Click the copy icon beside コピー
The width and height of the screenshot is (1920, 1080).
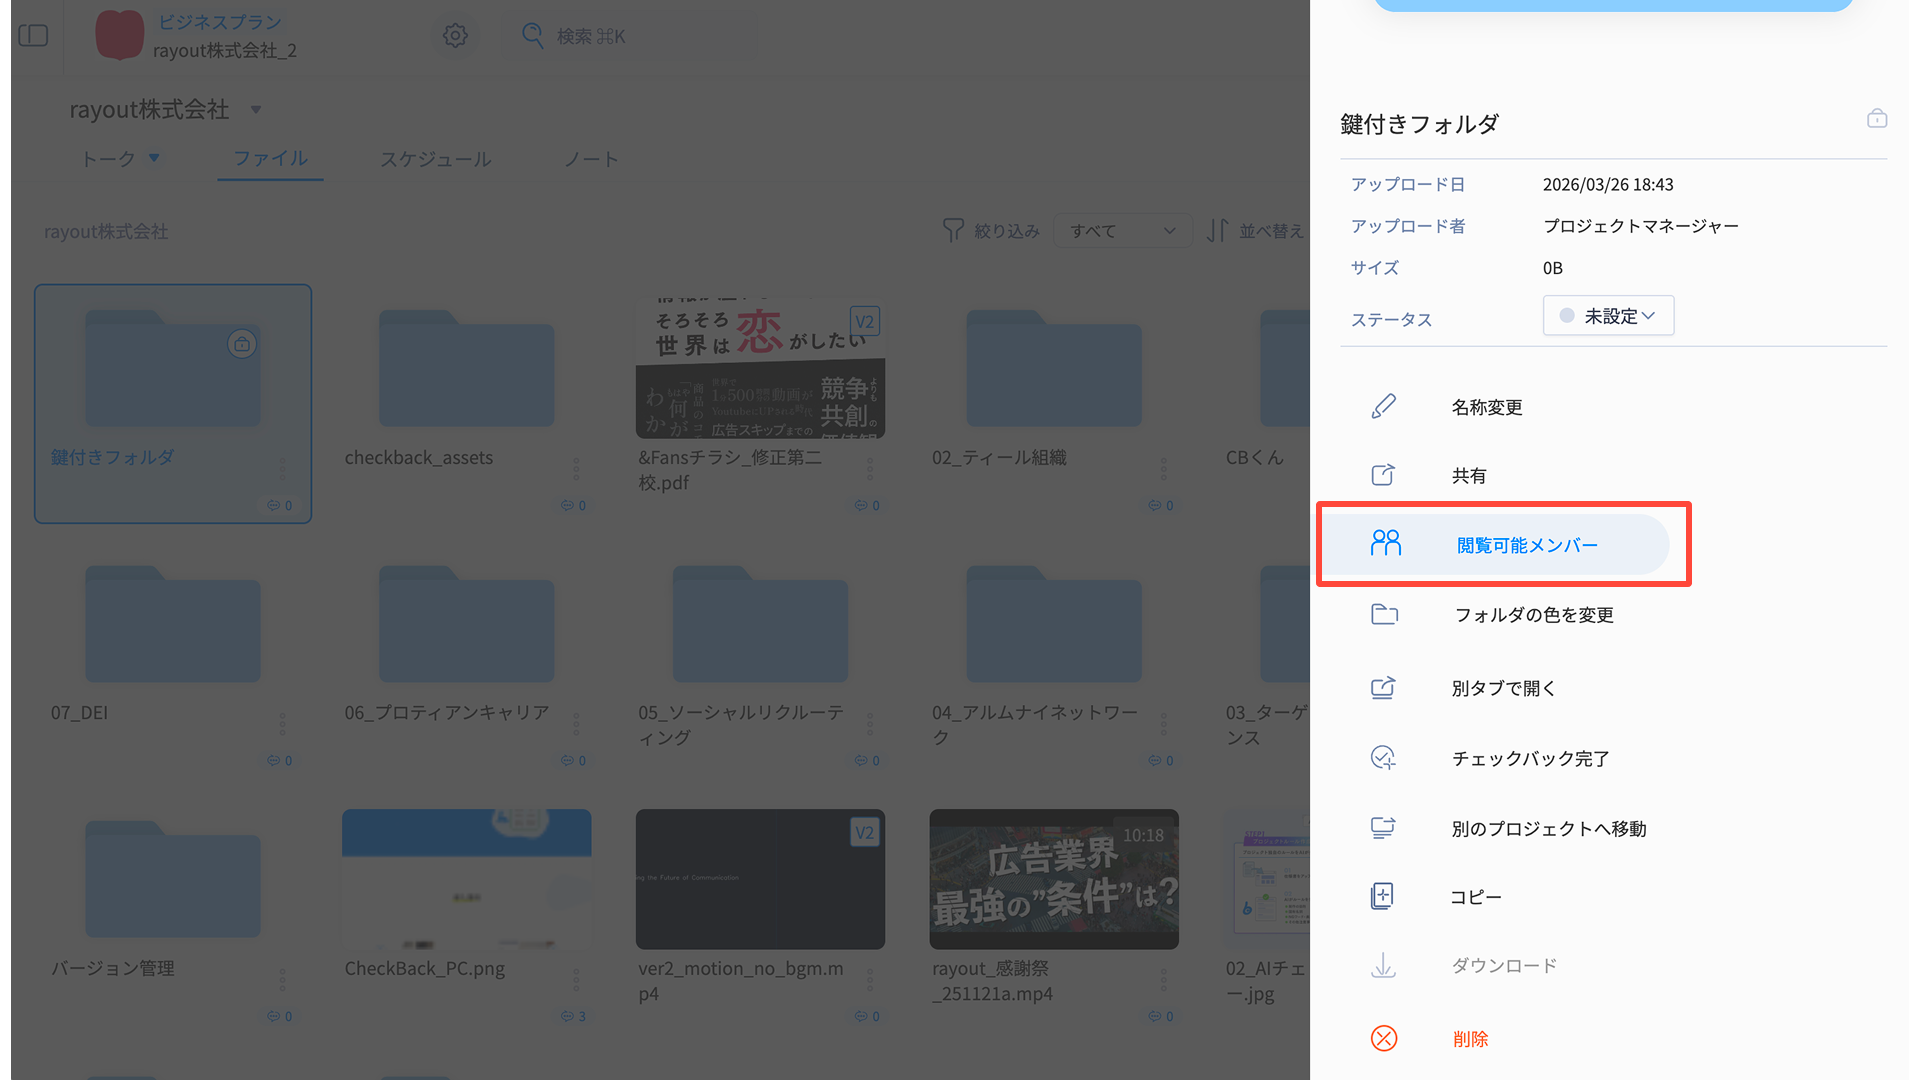point(1382,896)
